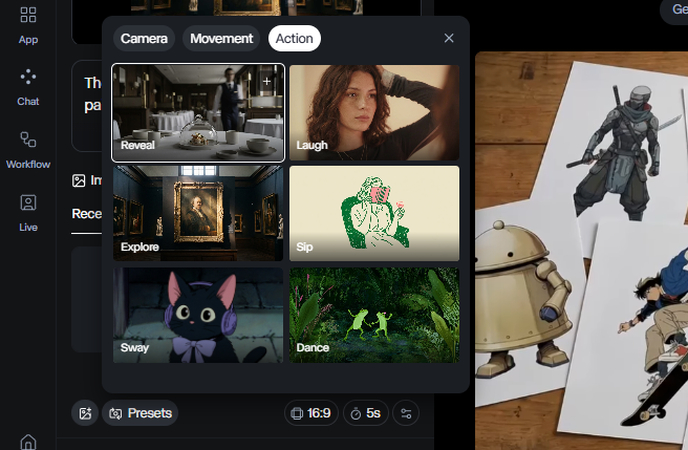The height and width of the screenshot is (450, 688).
Task: Pick the Sip action preset
Action: [x=374, y=213]
